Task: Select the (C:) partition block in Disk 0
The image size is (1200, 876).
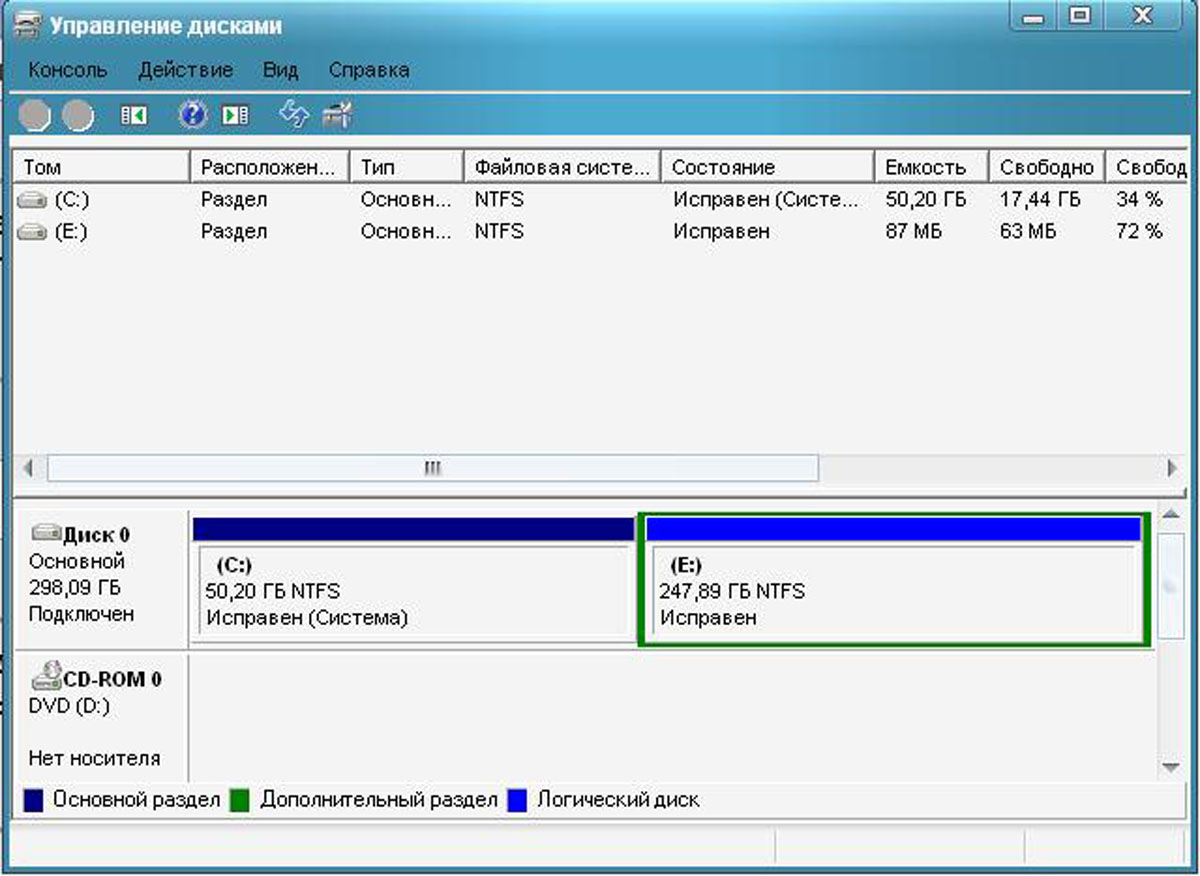Action: [413, 580]
